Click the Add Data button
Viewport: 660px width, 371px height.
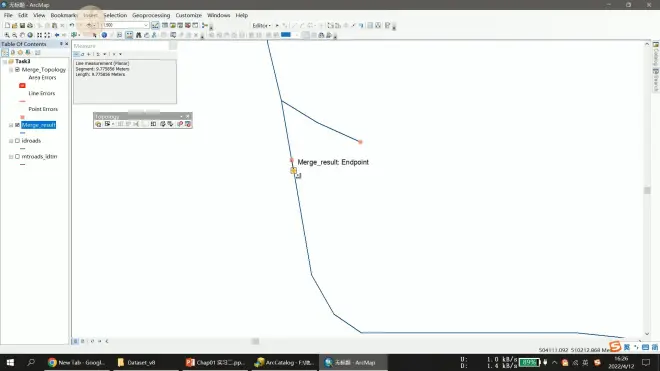click(74, 35)
